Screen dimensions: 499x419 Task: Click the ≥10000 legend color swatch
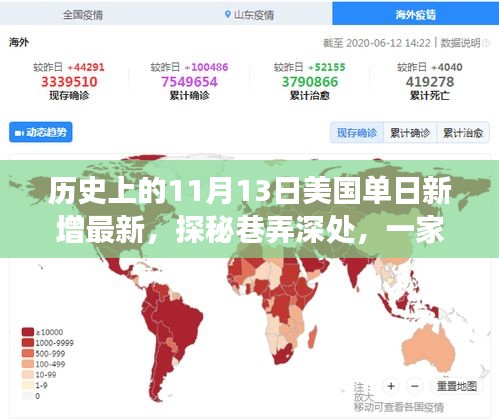point(28,332)
